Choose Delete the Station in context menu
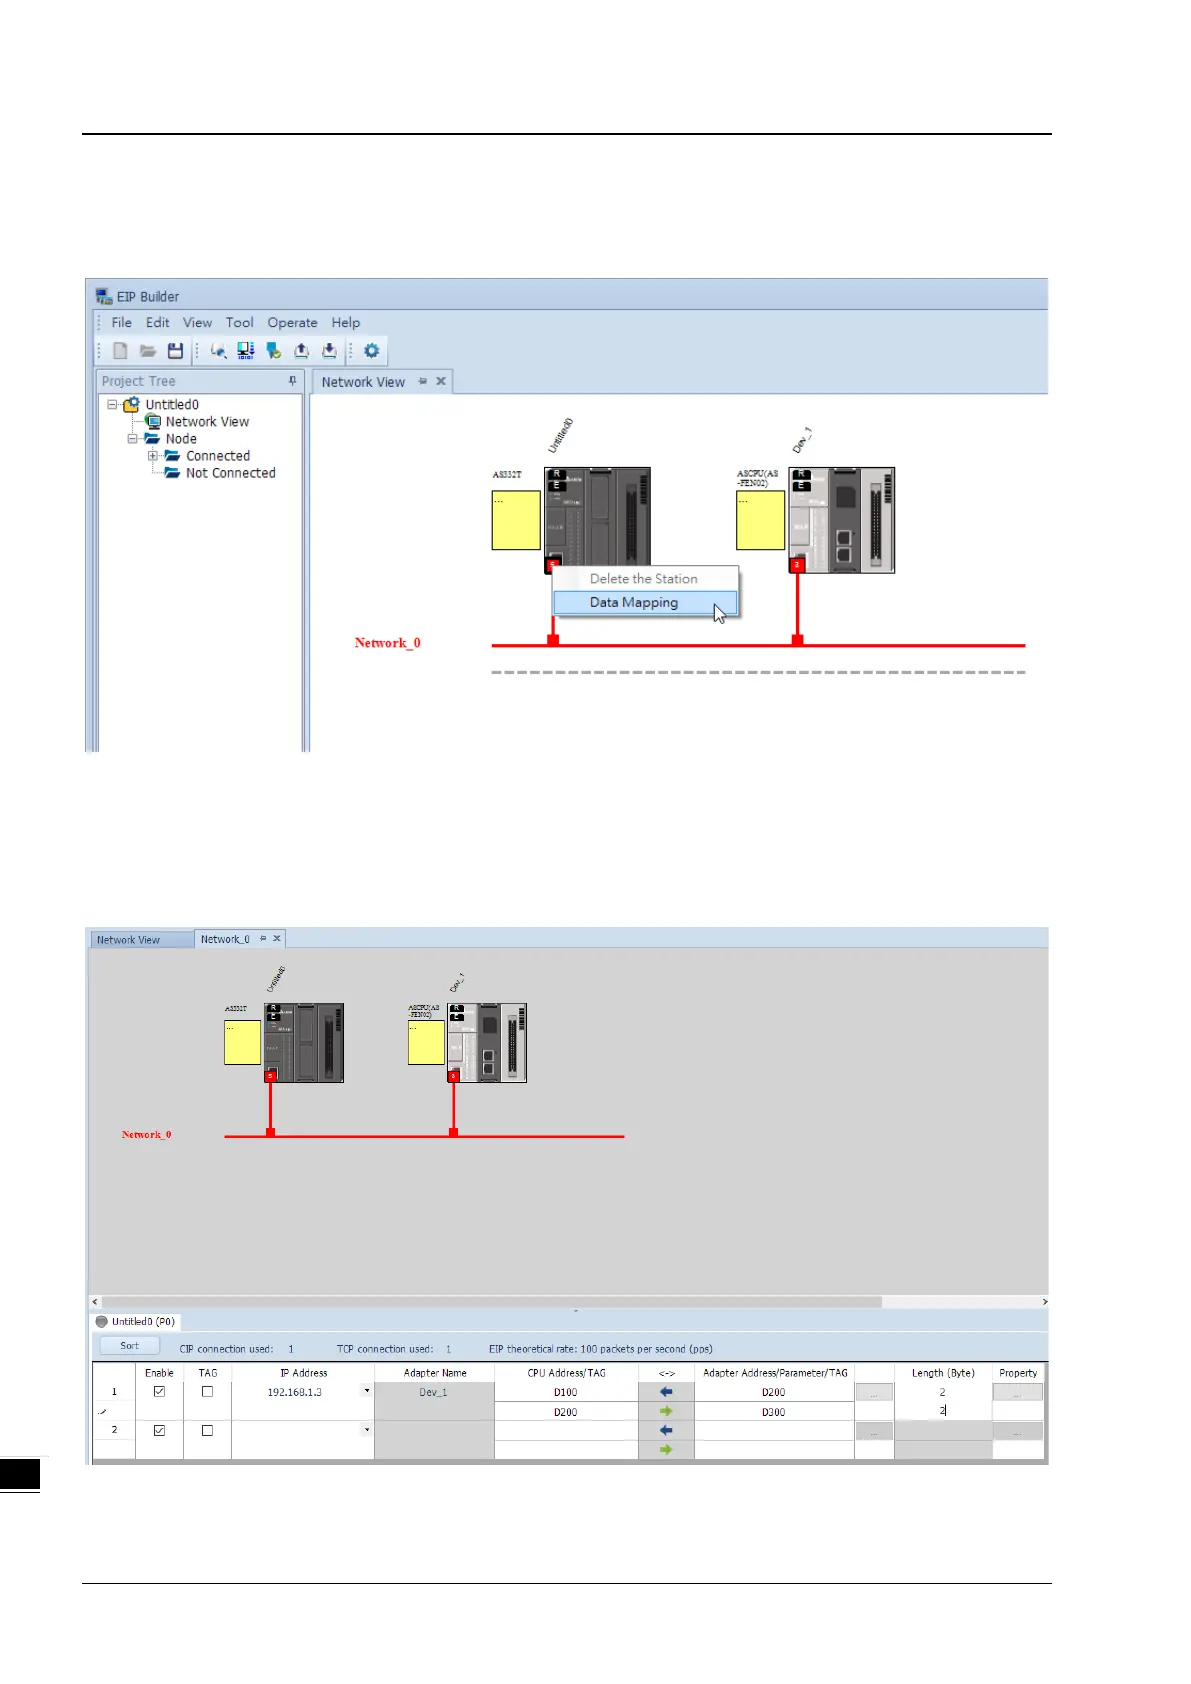1191x1684 pixels. click(x=645, y=579)
